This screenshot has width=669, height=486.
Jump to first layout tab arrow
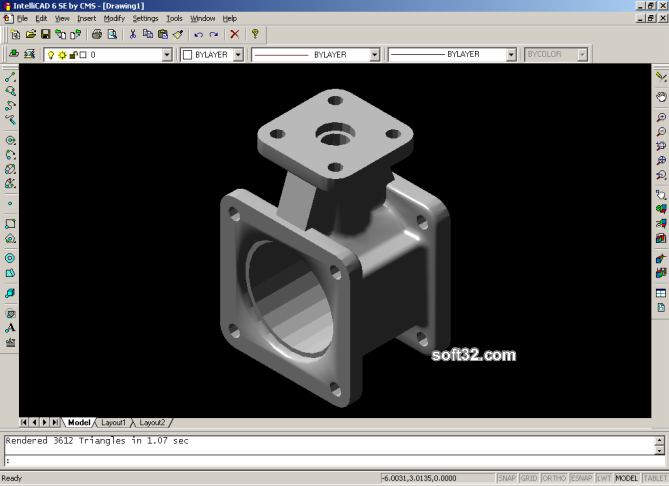click(24, 422)
